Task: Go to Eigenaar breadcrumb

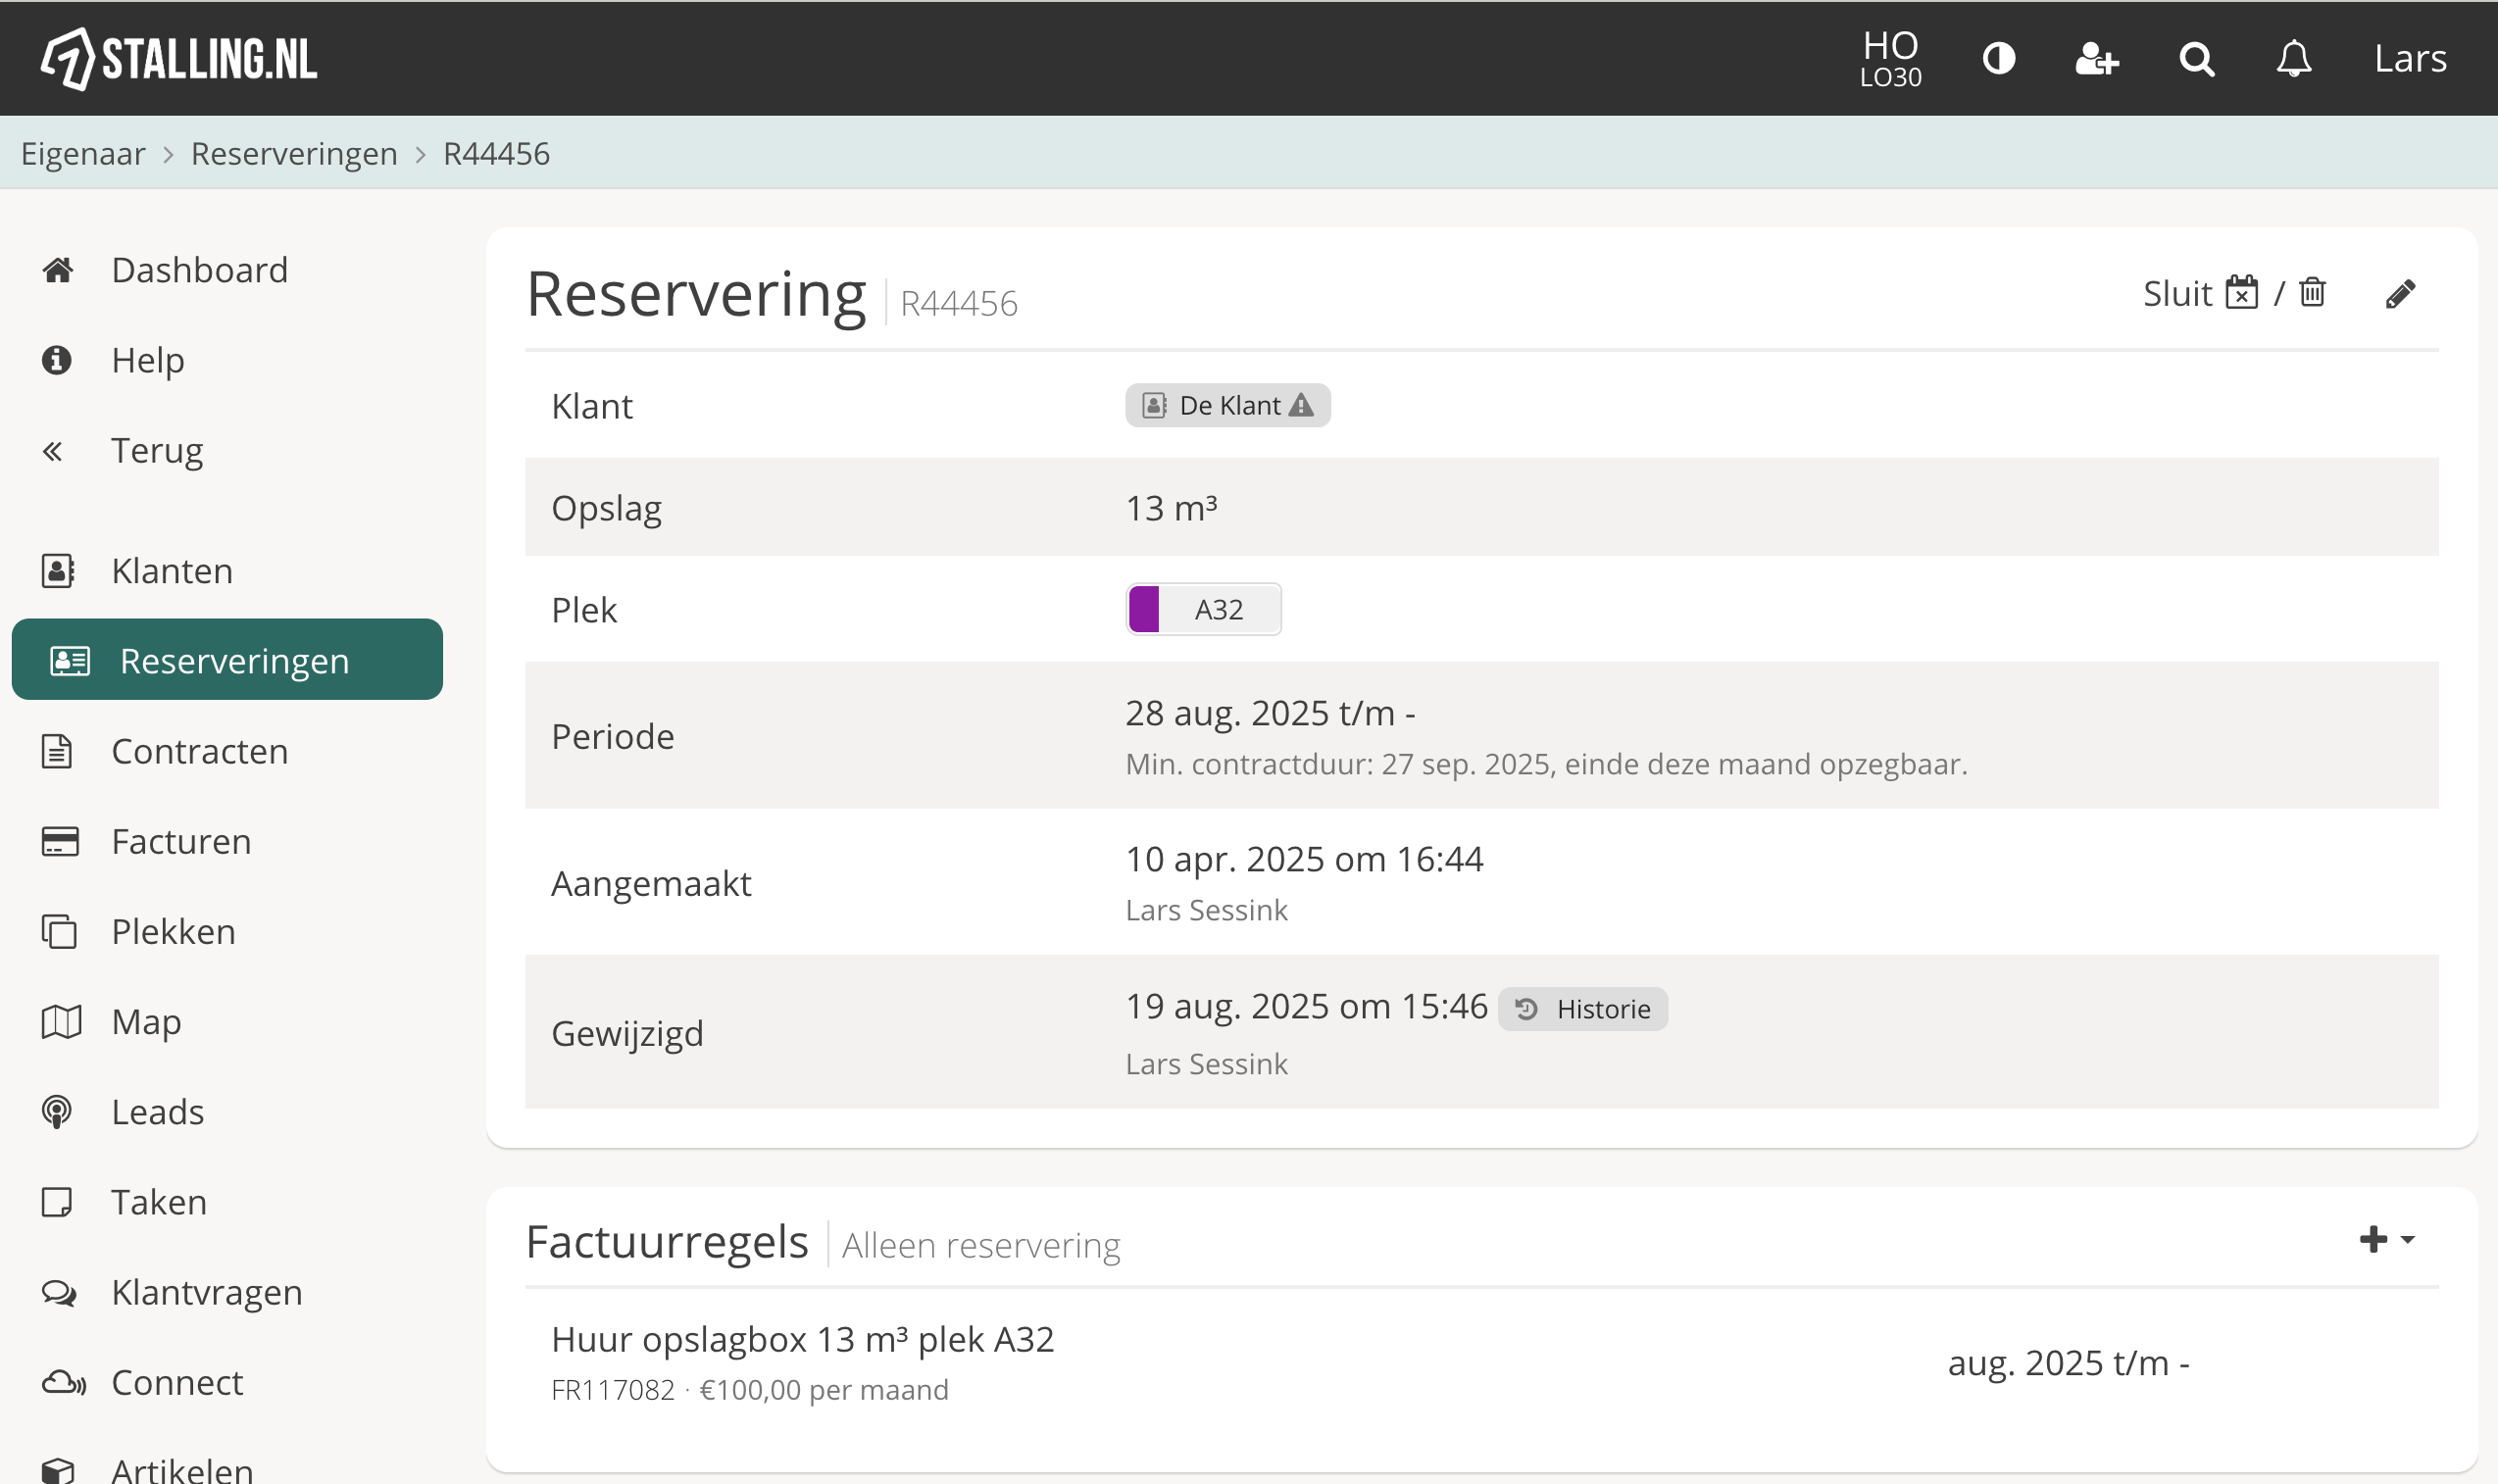Action: 83,153
